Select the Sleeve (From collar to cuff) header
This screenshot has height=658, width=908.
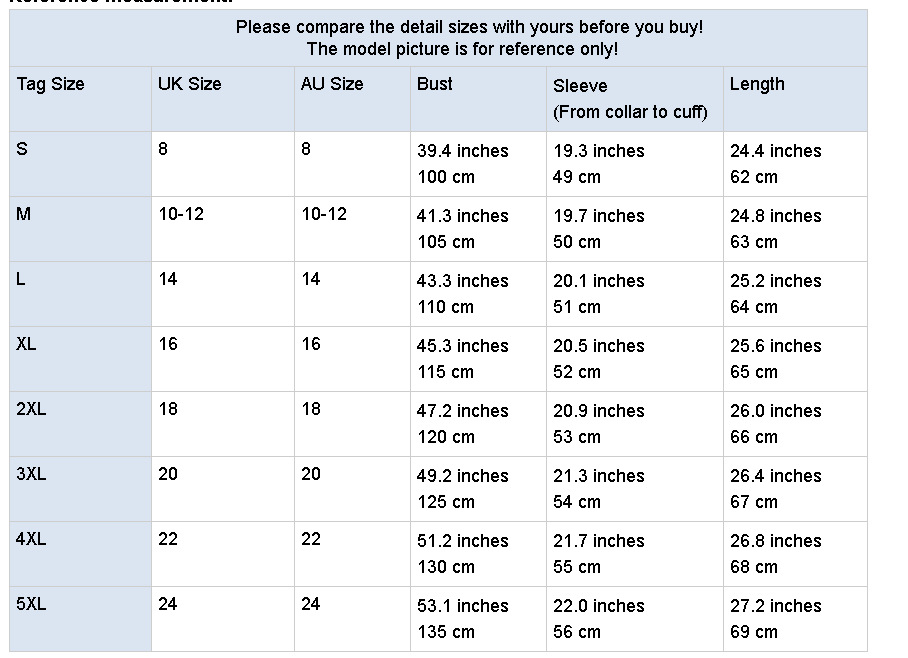tap(630, 98)
